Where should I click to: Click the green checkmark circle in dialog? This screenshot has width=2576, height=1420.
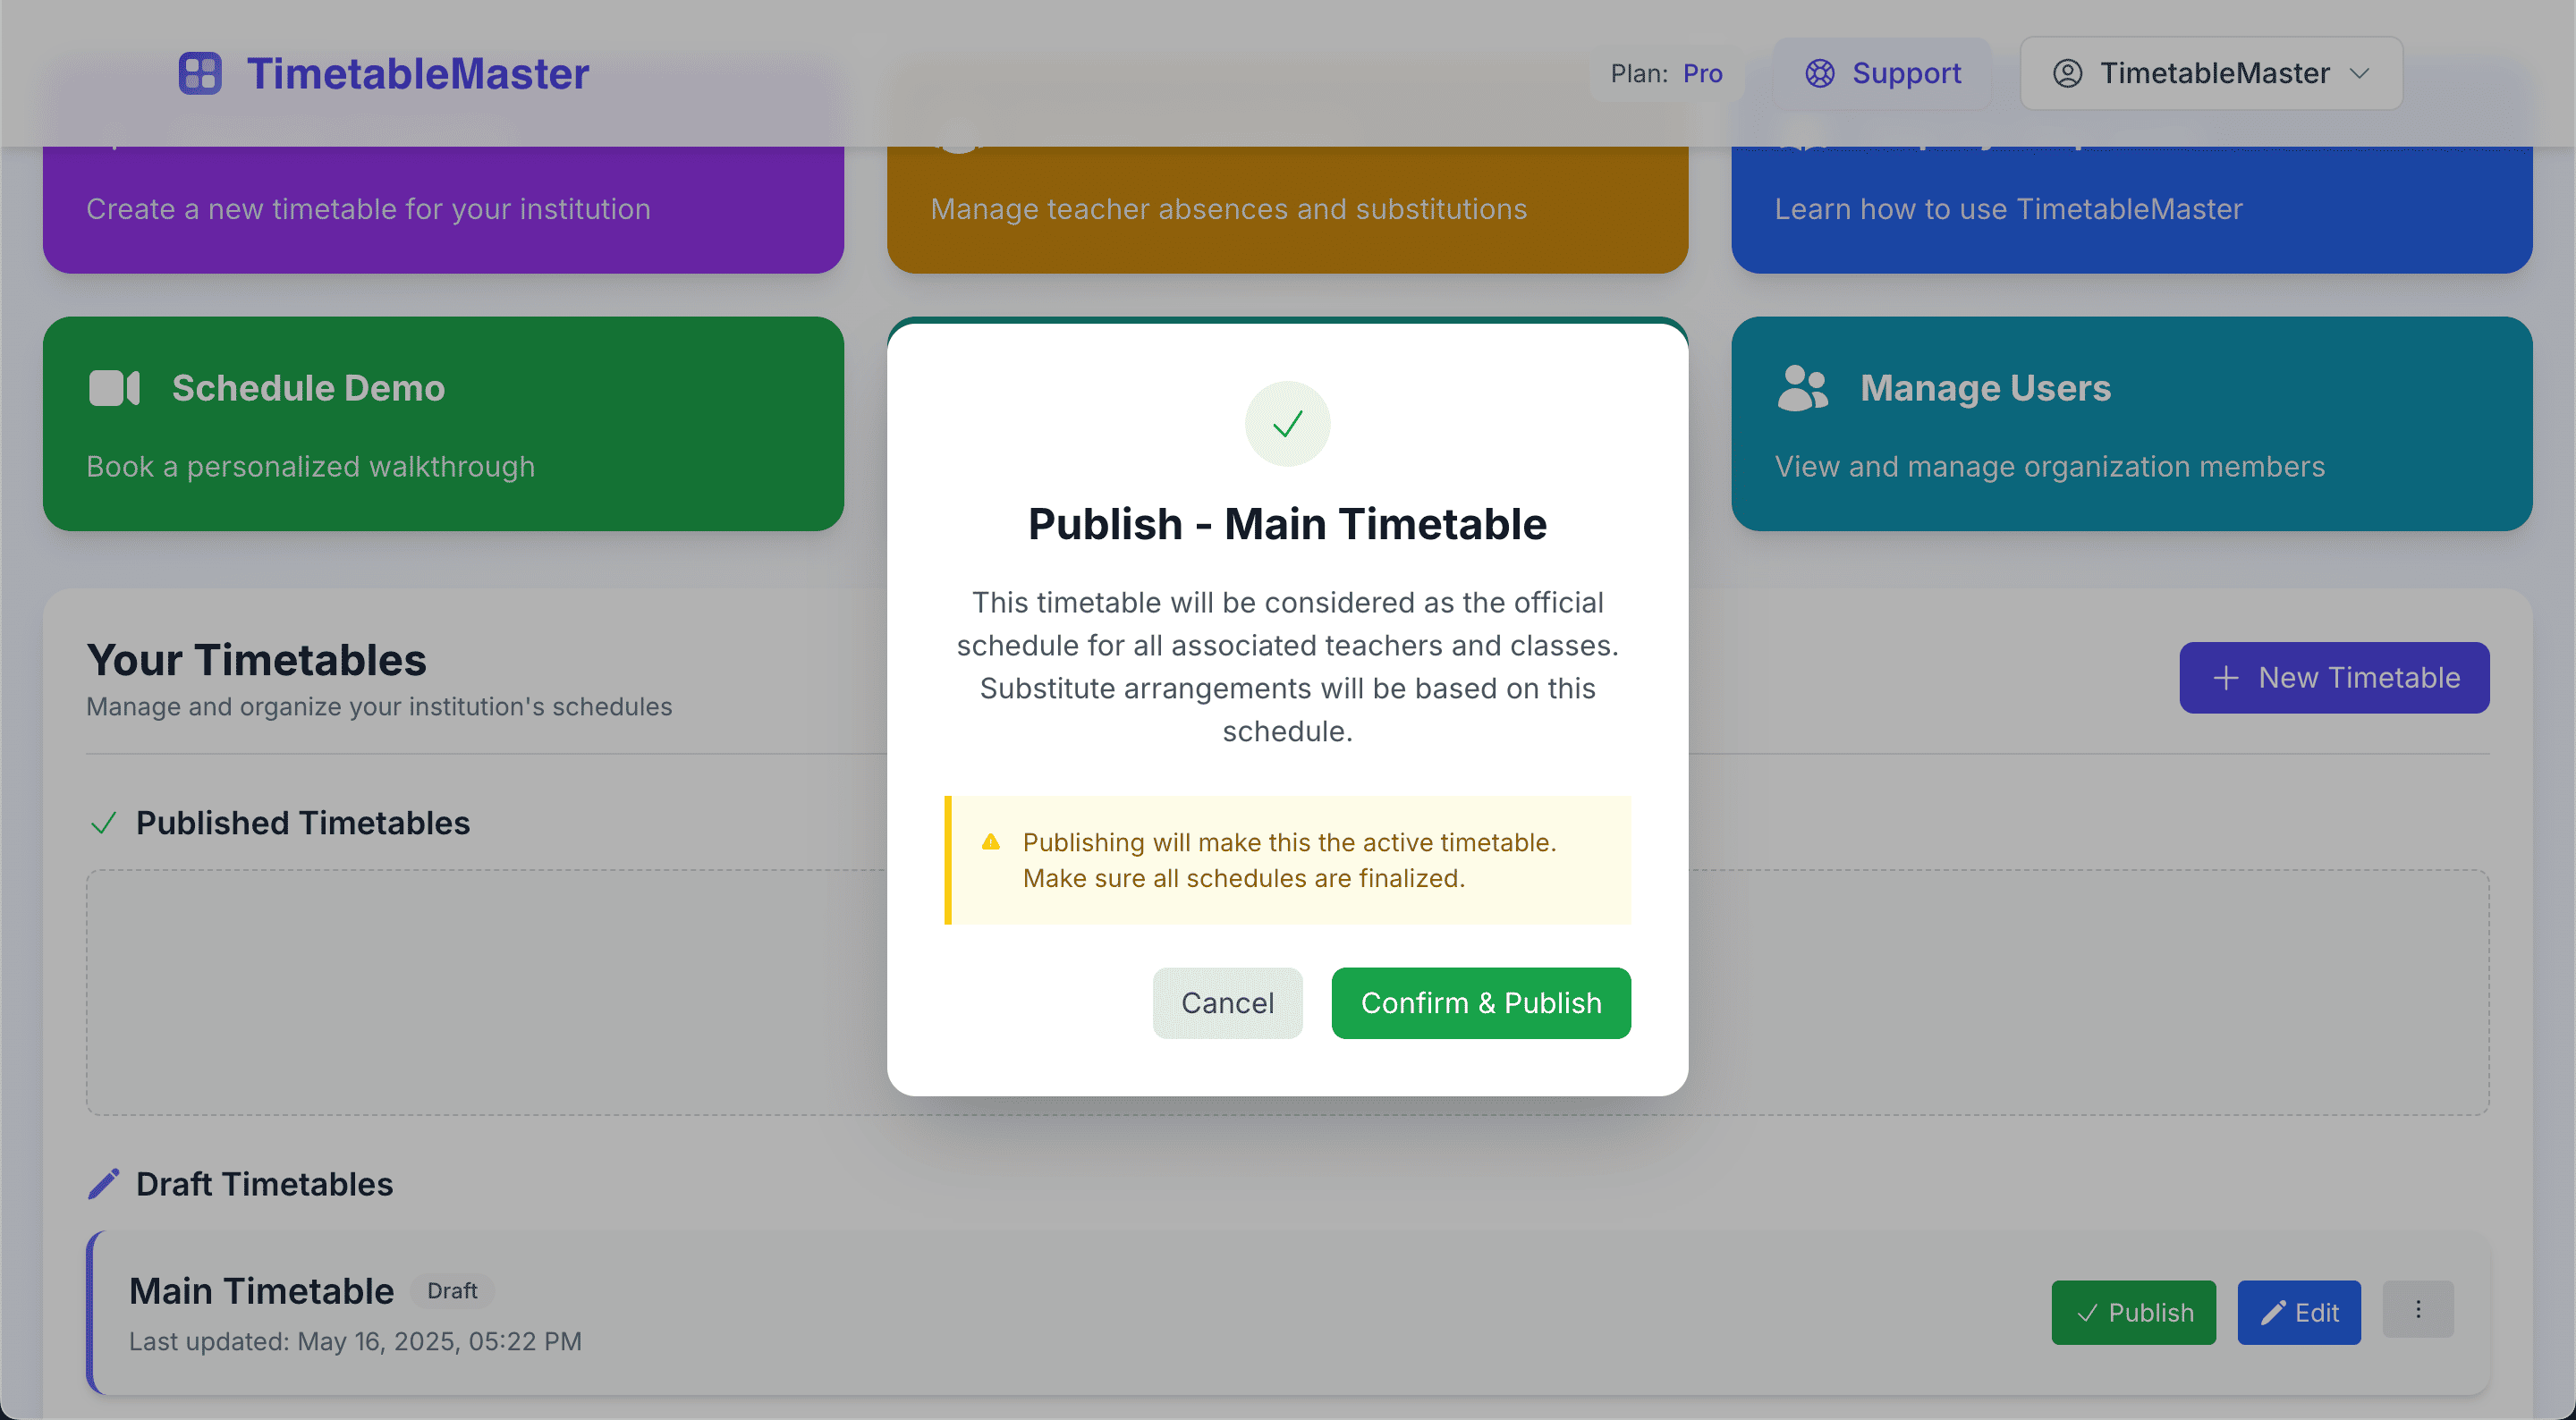1287,424
